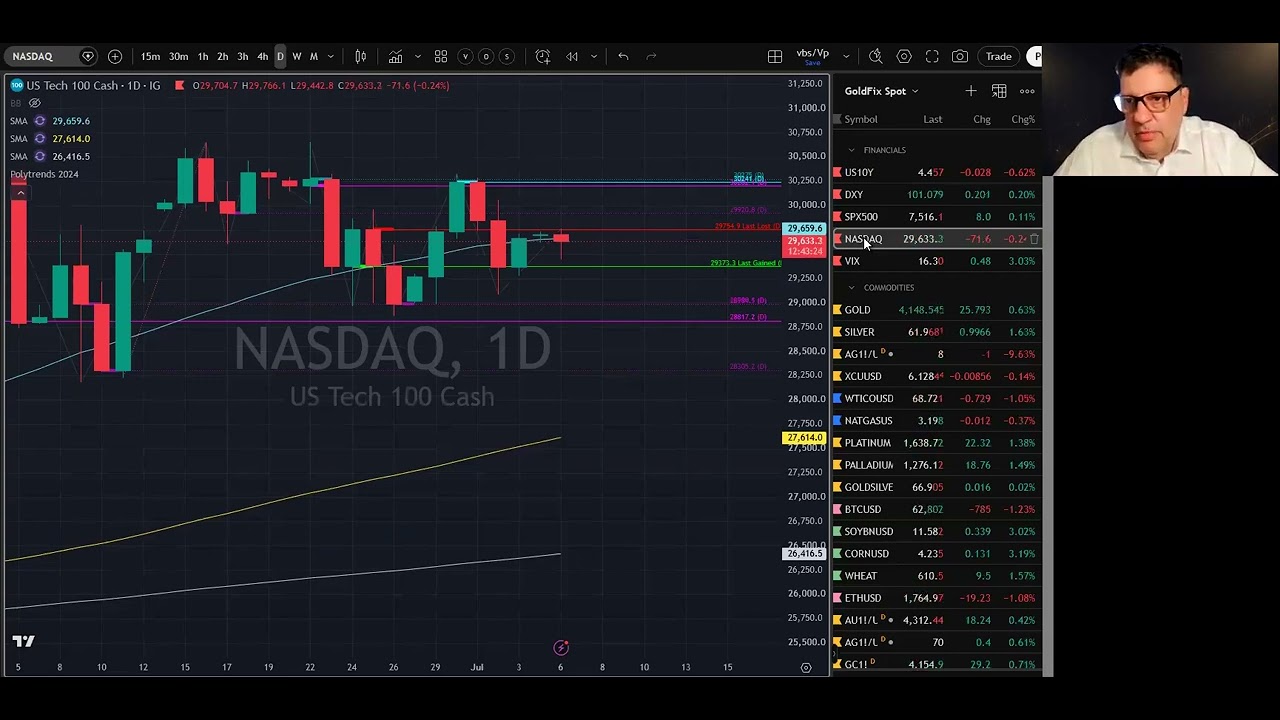The image size is (1280, 720).
Task: Open the layout setup grid icon
Action: [775, 57]
